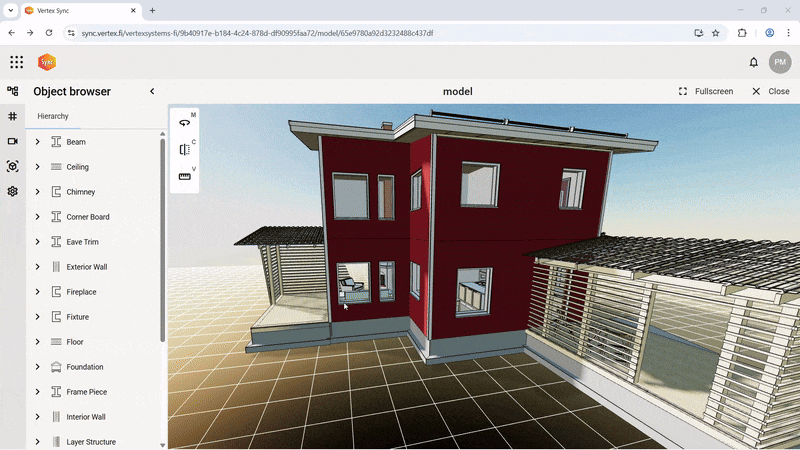Open the apps grid launcher
Image resolution: width=800 pixels, height=450 pixels.
click(16, 62)
